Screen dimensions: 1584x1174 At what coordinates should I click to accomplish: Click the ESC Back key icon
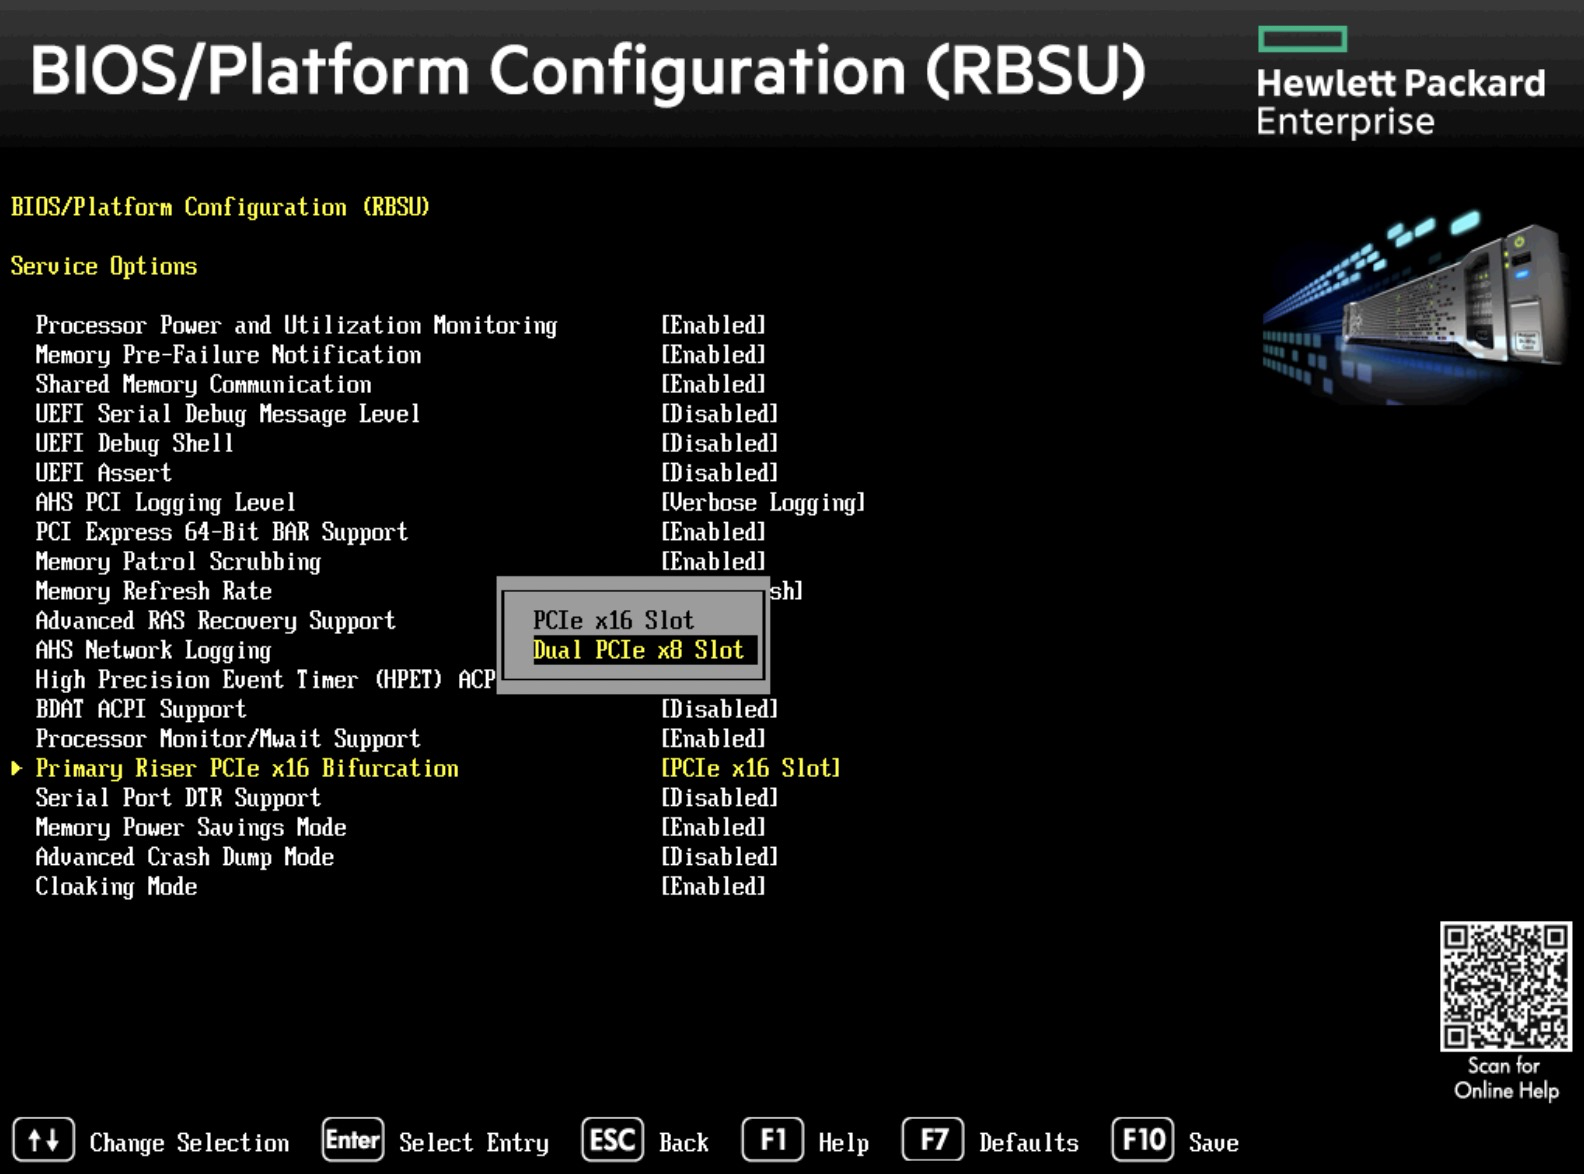point(611,1141)
